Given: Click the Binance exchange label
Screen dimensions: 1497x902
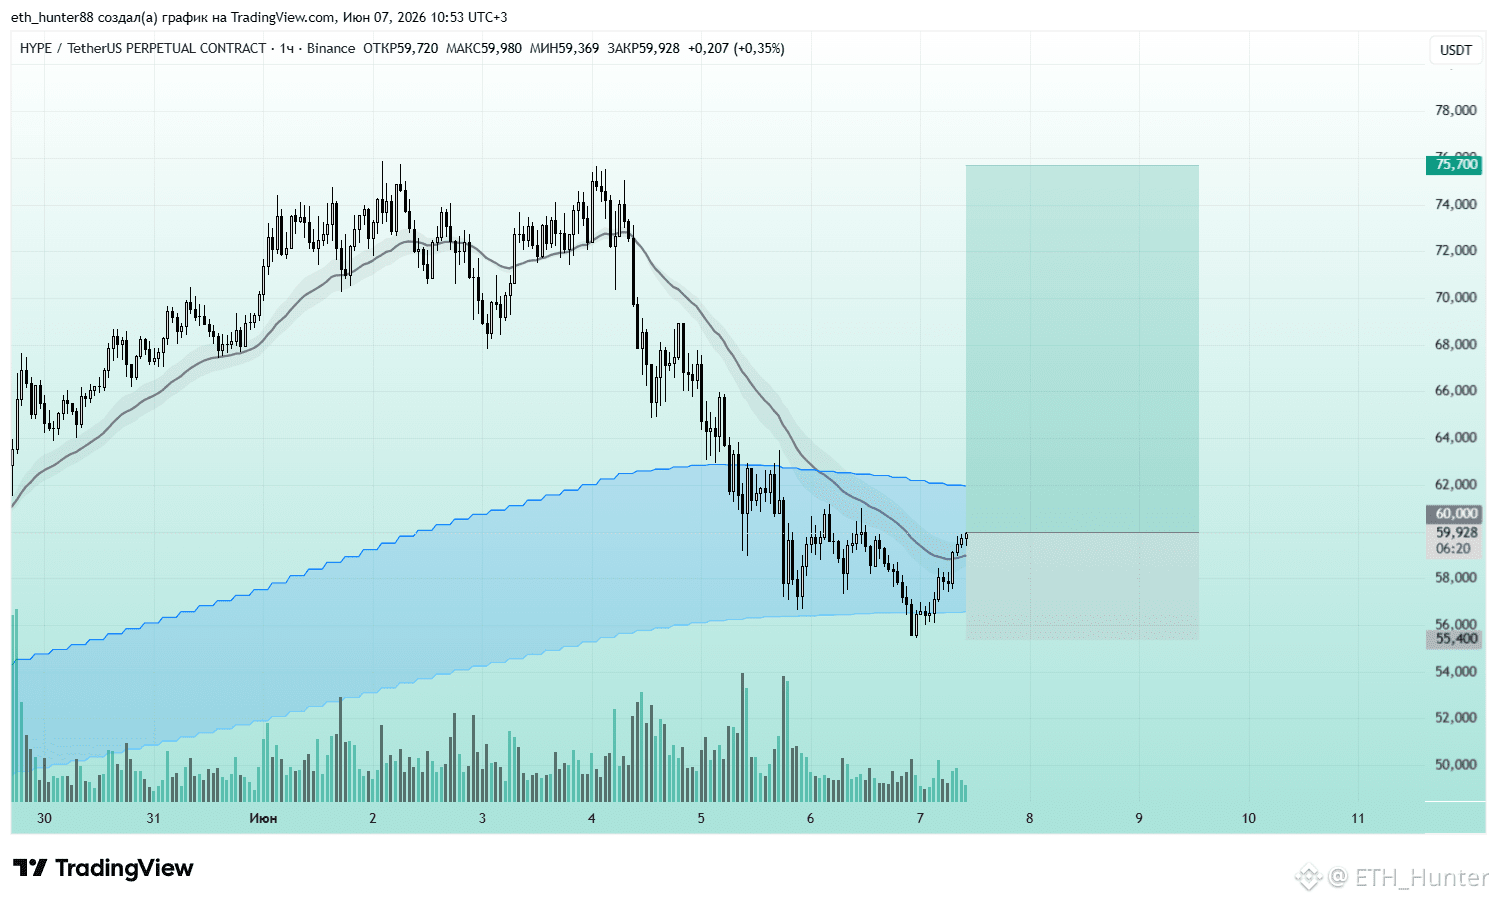Looking at the screenshot, I should (x=331, y=48).
